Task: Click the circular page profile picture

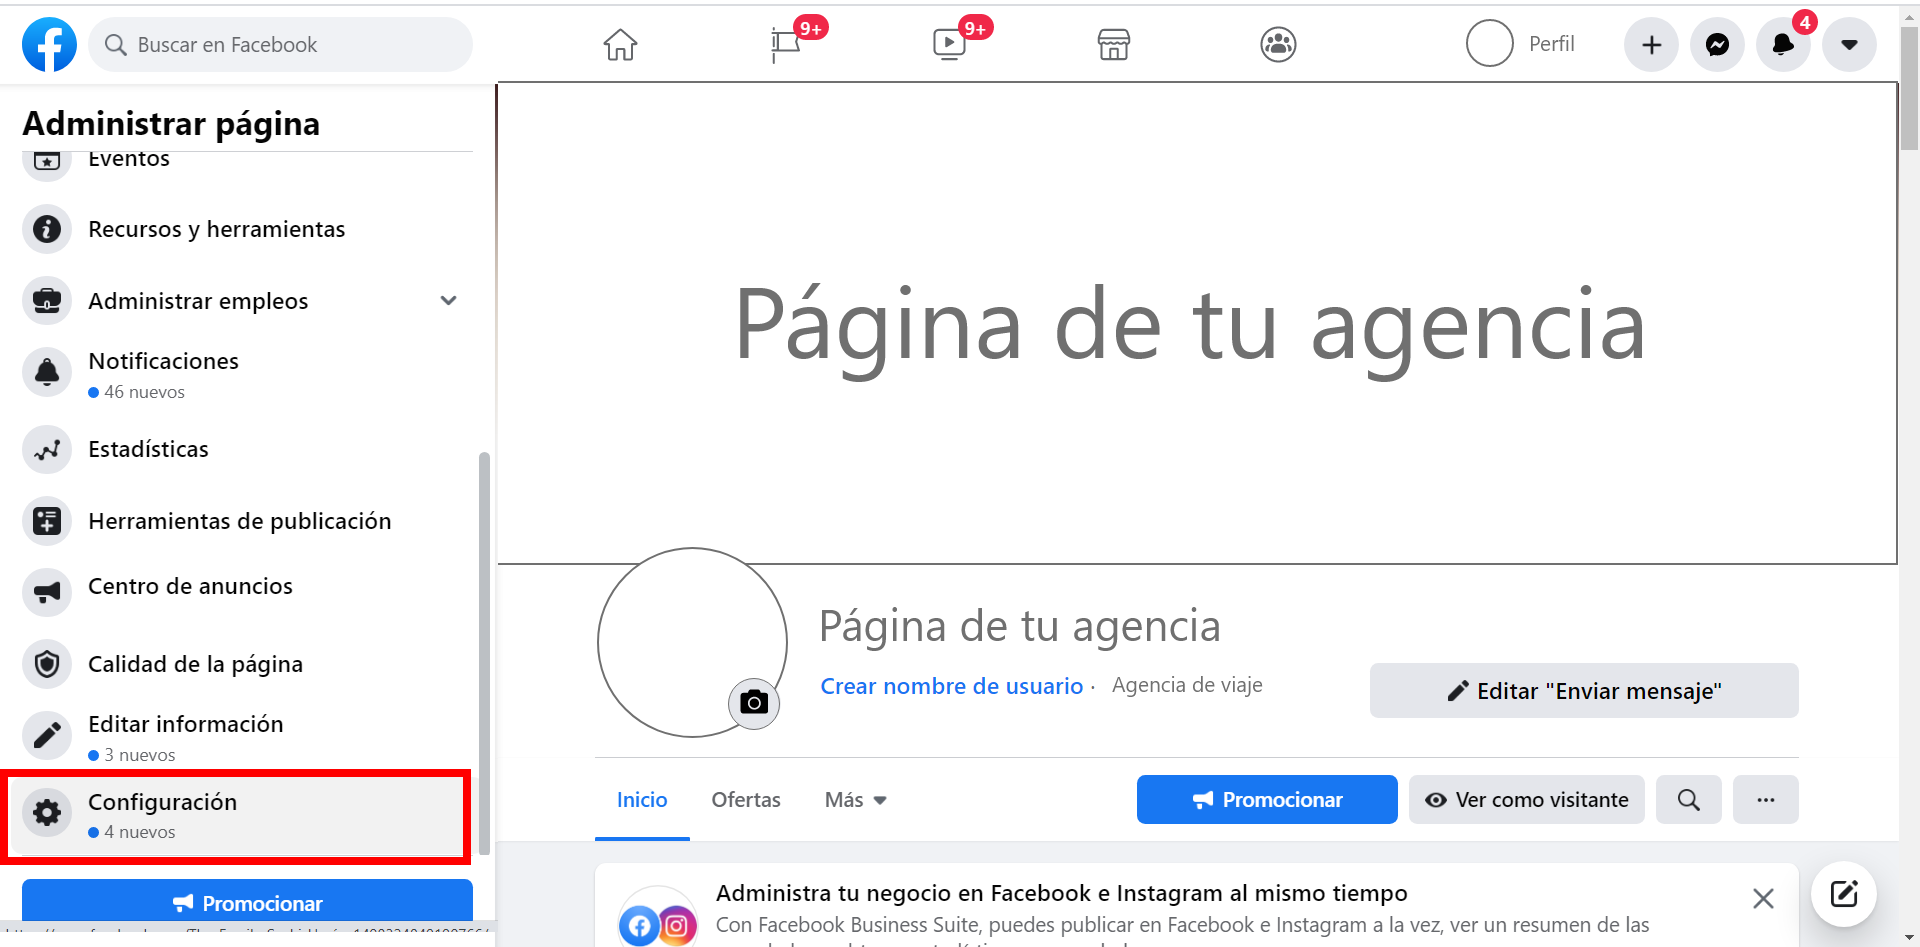Action: click(692, 642)
